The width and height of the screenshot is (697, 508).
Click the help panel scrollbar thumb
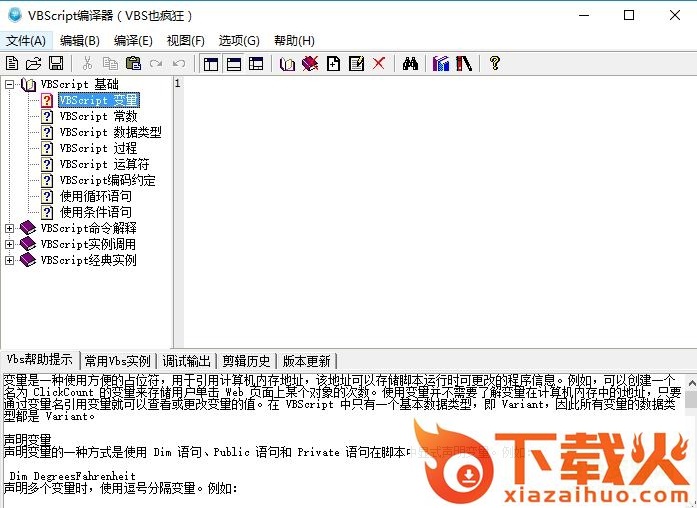tap(691, 400)
